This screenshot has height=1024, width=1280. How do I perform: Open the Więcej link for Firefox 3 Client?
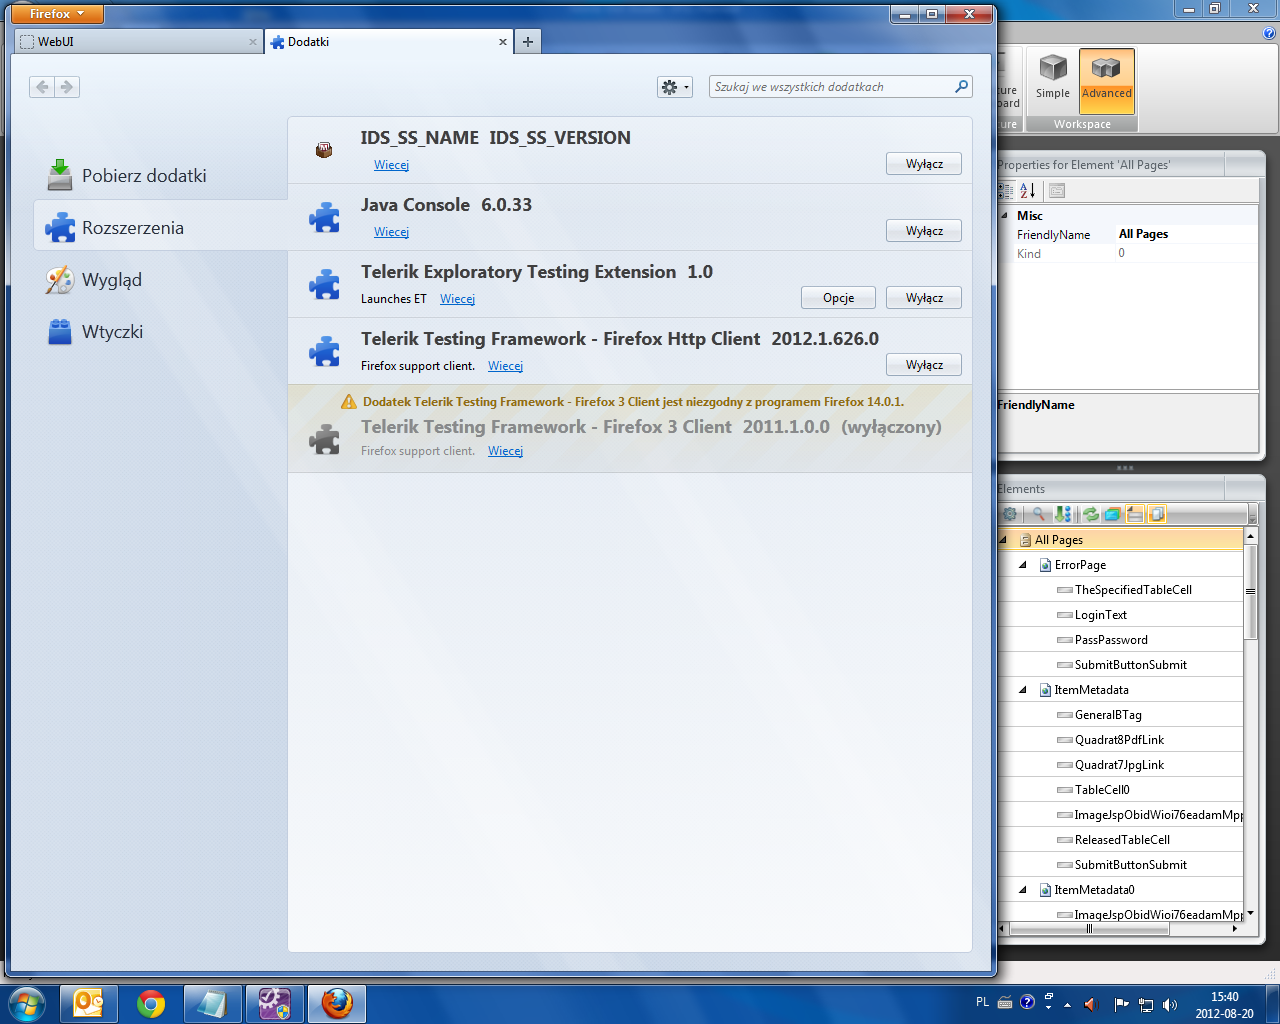[x=505, y=451]
